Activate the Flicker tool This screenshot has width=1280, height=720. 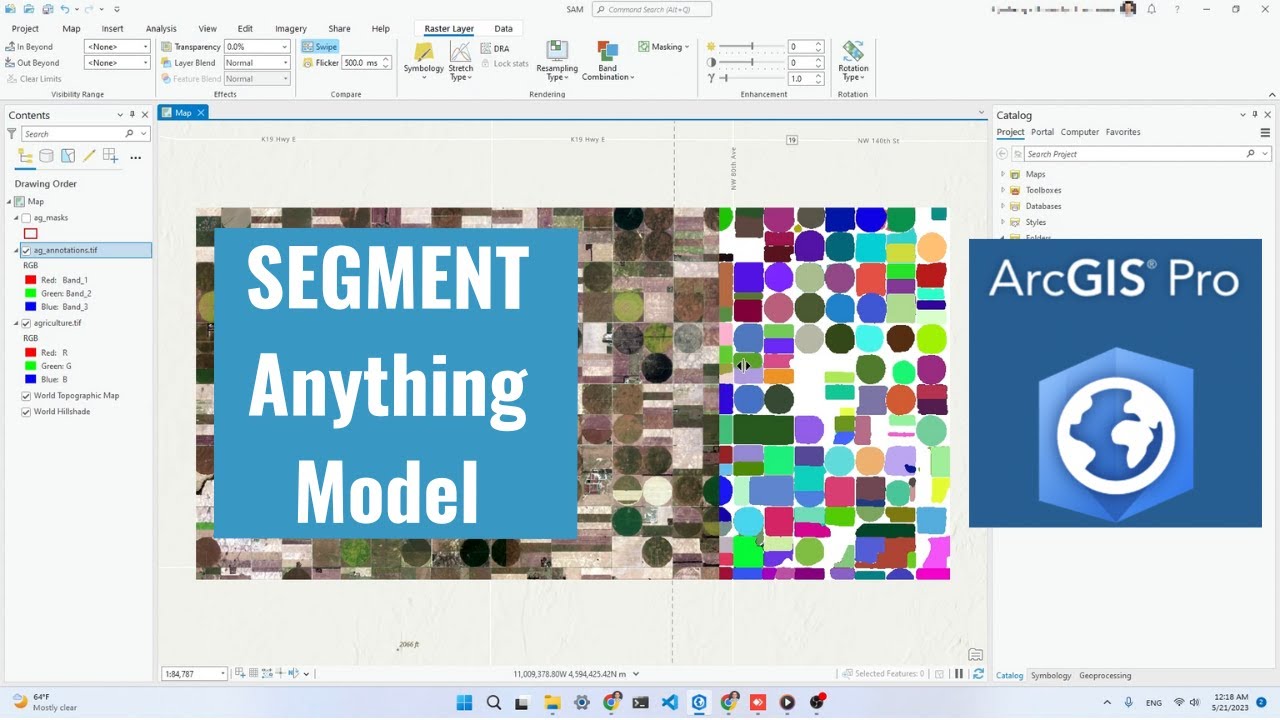tap(320, 63)
